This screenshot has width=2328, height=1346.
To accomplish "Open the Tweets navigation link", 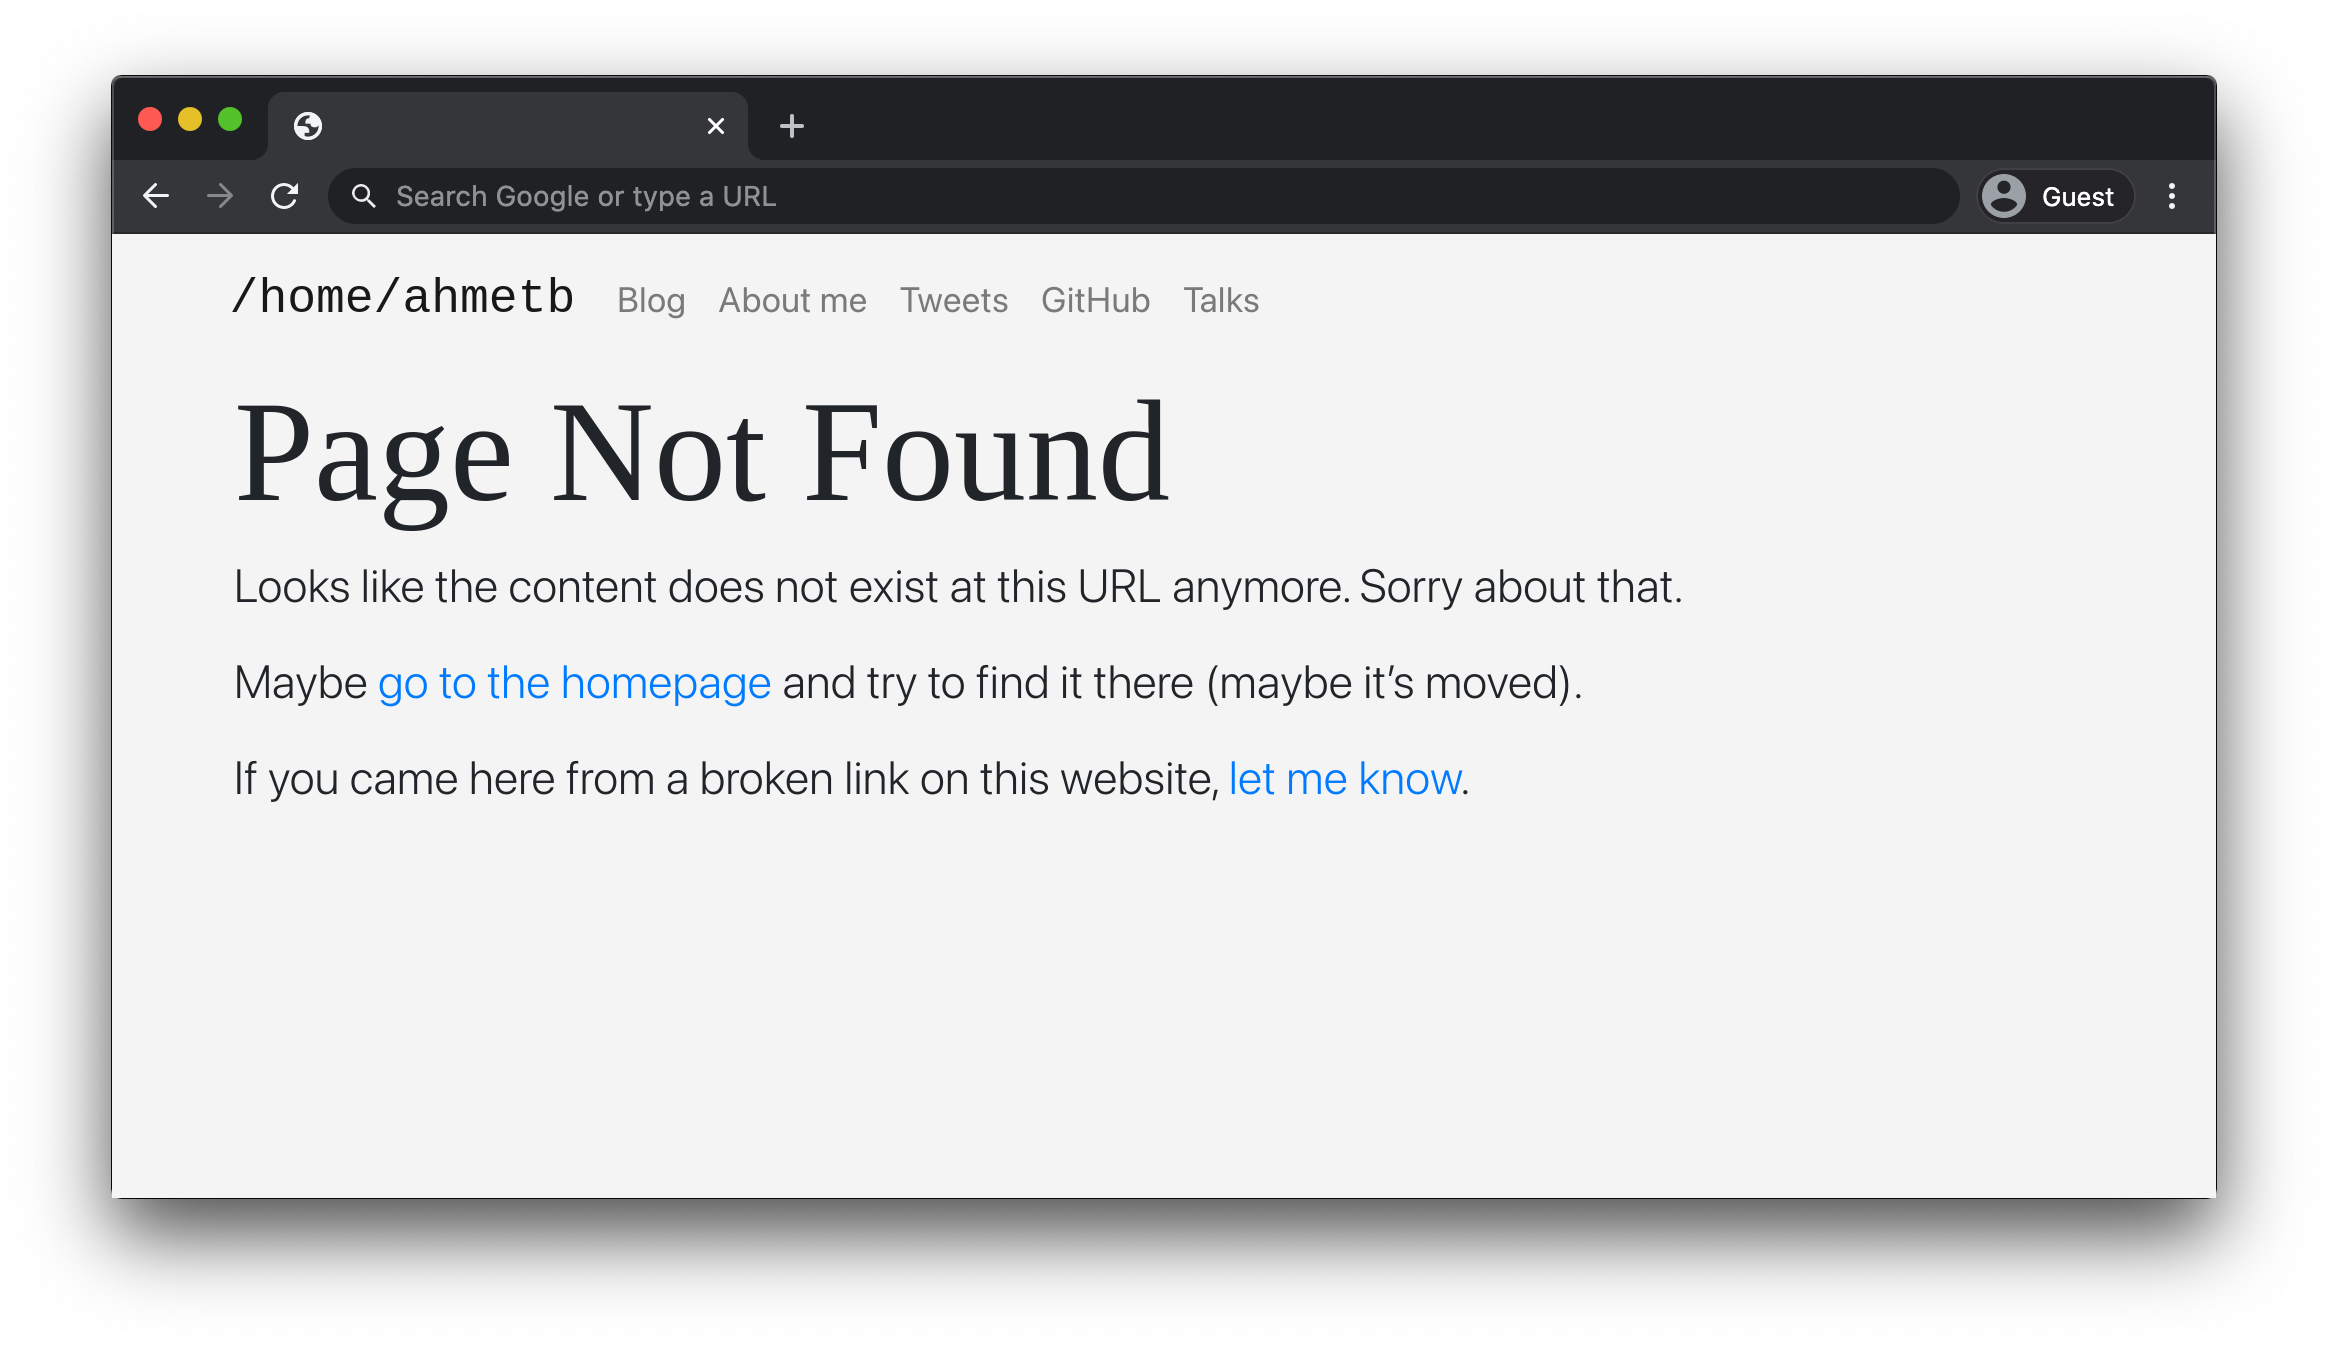I will (x=953, y=301).
